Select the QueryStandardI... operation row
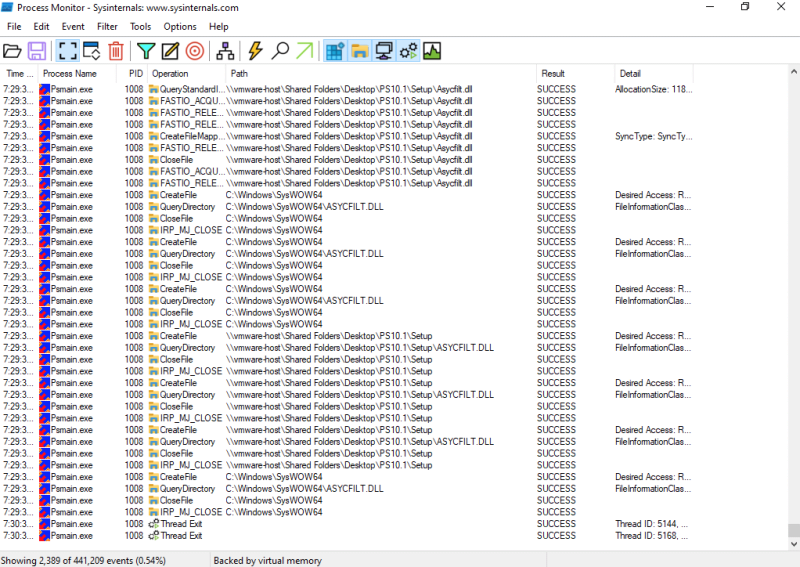The image size is (800, 567). tap(347, 89)
